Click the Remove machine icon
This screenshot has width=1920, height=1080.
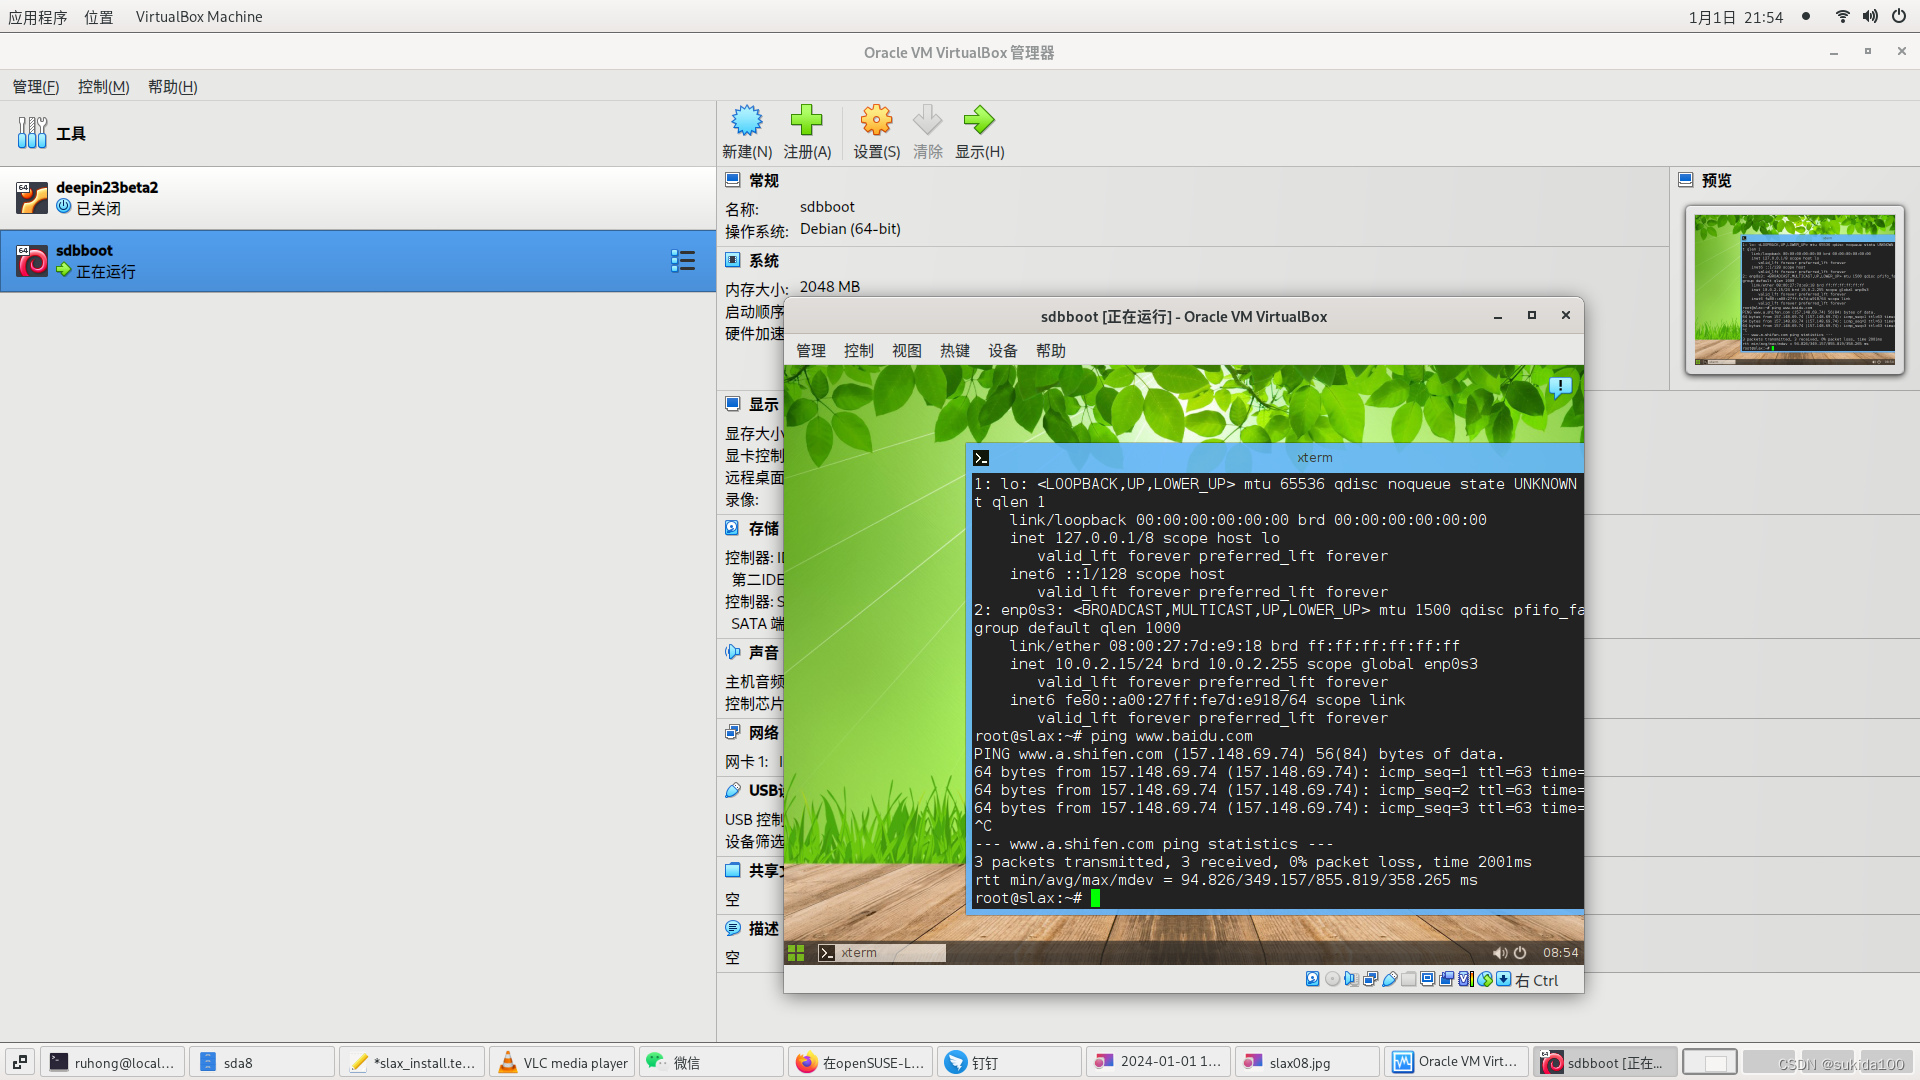pos(927,129)
